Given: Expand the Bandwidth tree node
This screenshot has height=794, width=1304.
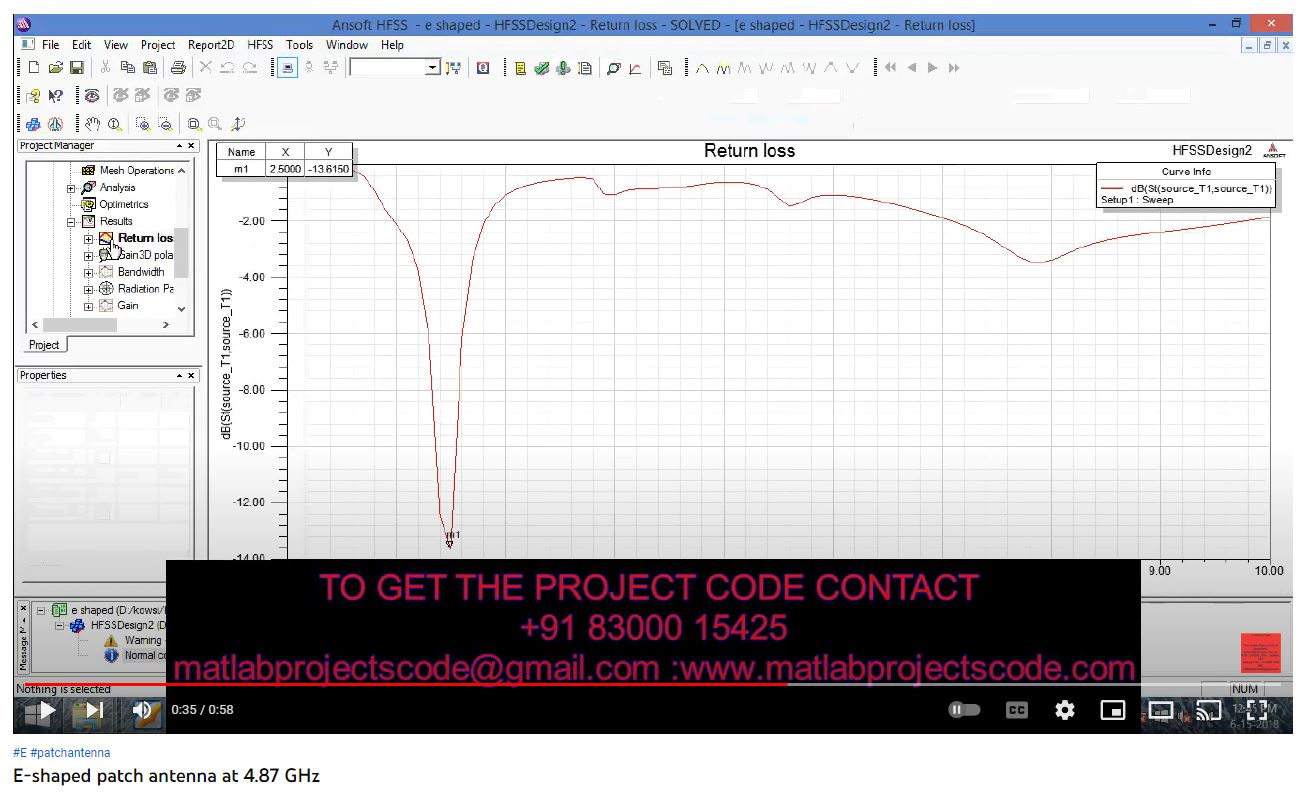Looking at the screenshot, I should (89, 273).
